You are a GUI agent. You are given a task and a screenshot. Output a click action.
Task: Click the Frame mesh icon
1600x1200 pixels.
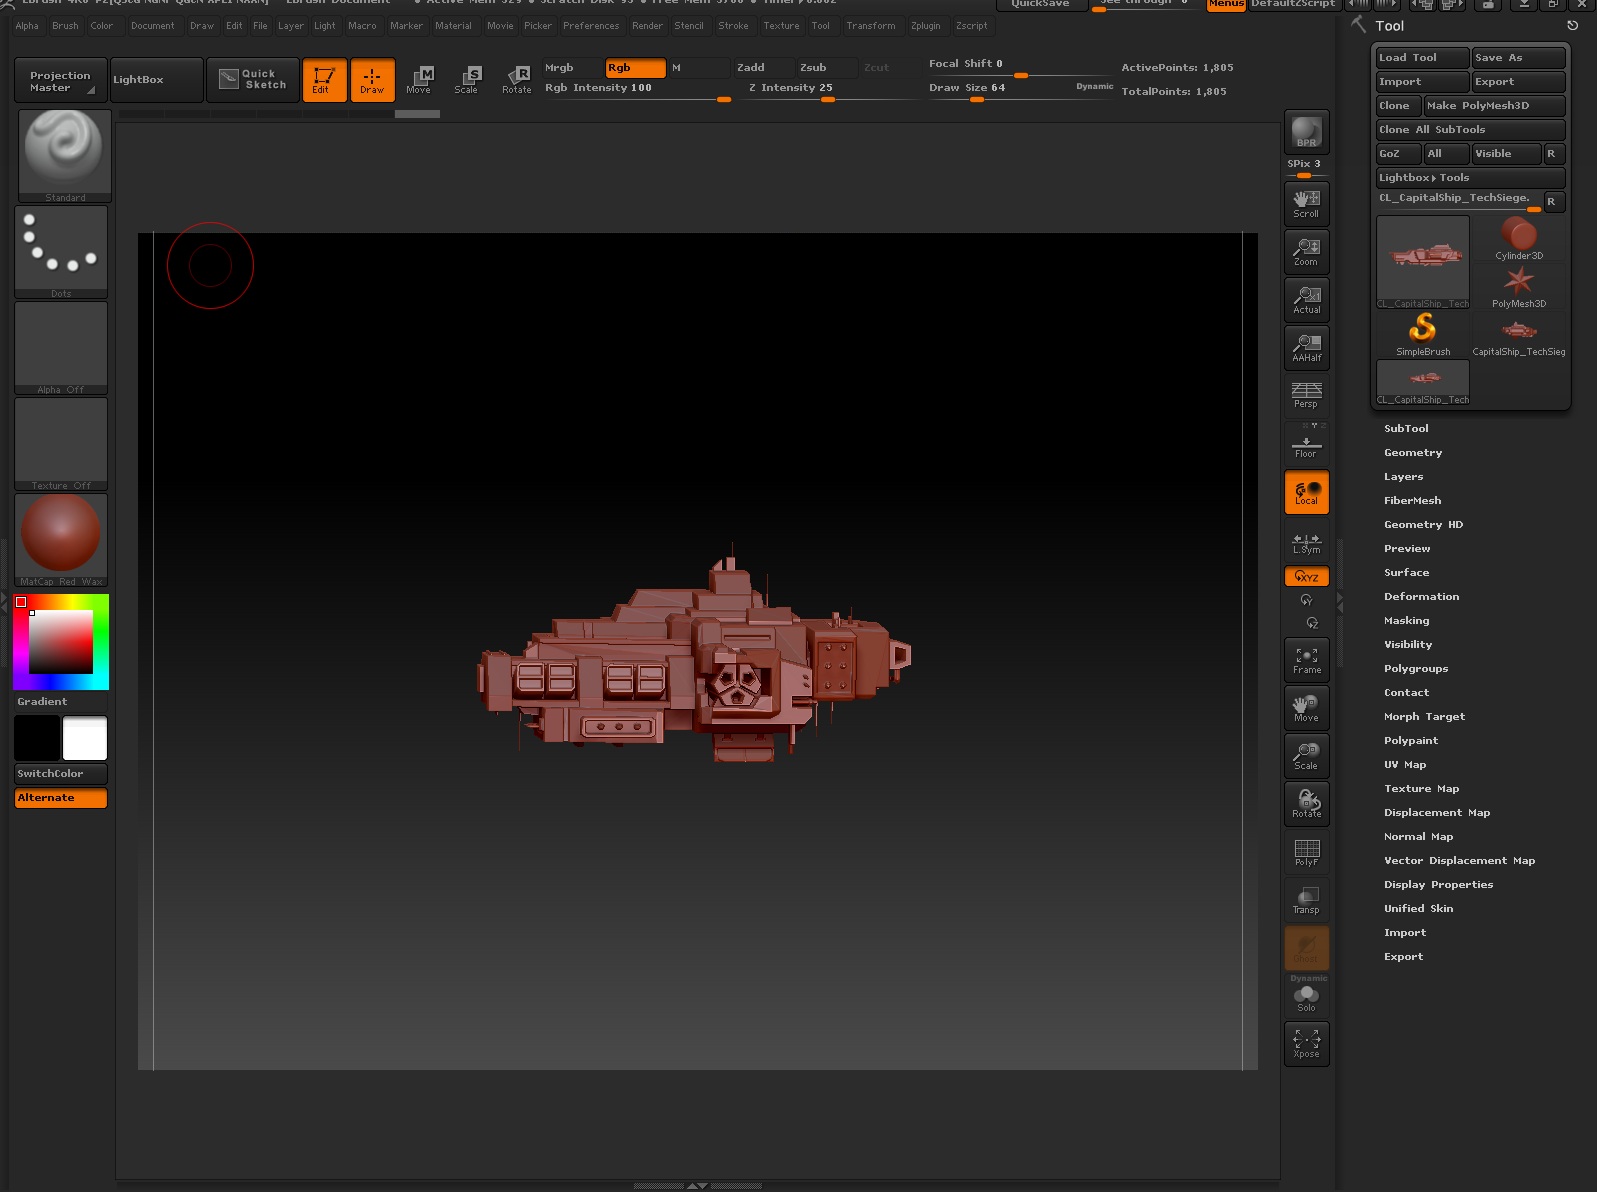point(1306,660)
